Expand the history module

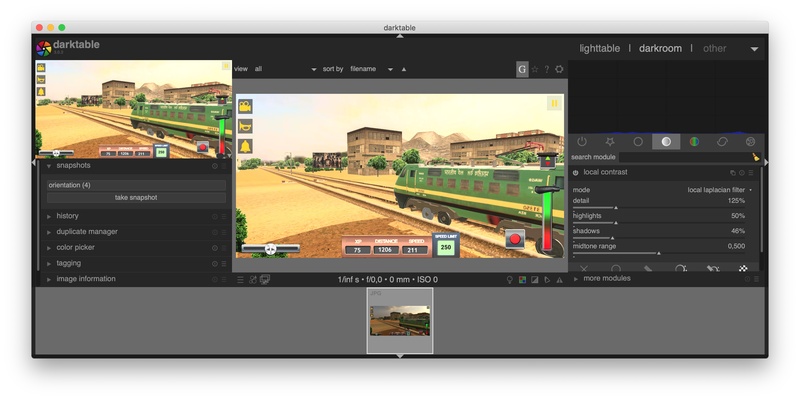49,216
